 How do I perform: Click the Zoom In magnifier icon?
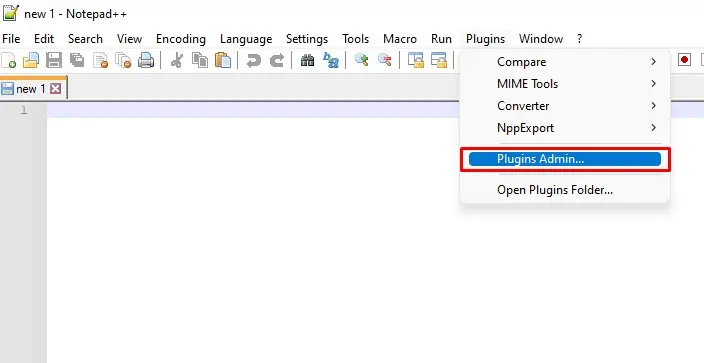361,60
